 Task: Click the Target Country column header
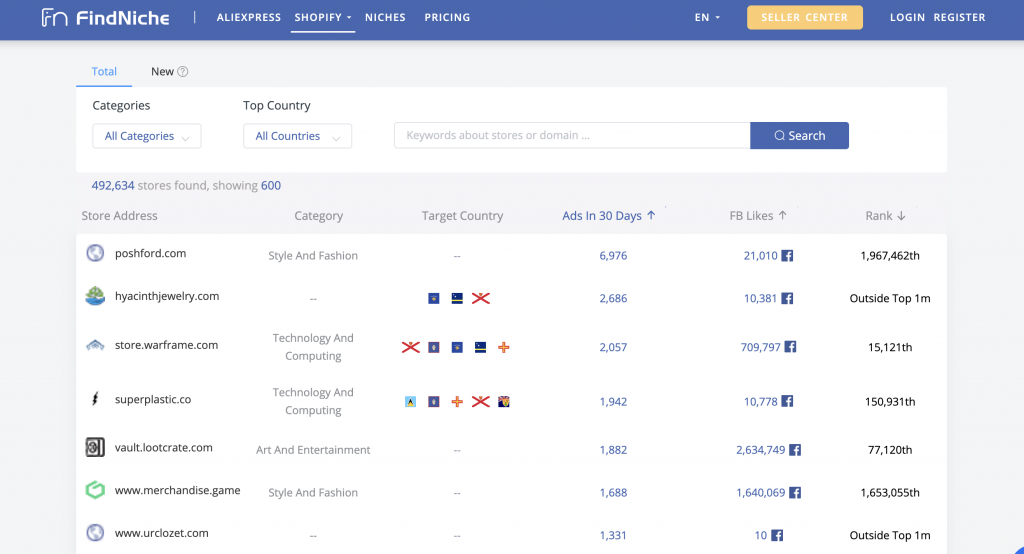click(x=462, y=216)
